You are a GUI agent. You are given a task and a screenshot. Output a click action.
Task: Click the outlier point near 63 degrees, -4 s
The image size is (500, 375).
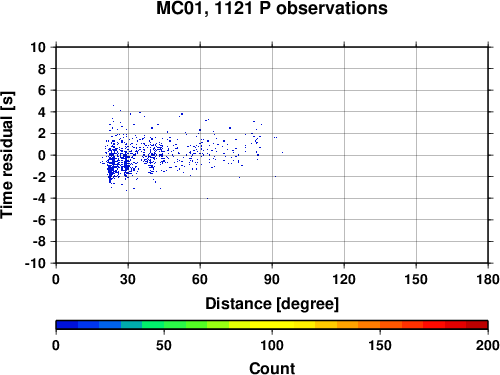pyautogui.click(x=207, y=198)
